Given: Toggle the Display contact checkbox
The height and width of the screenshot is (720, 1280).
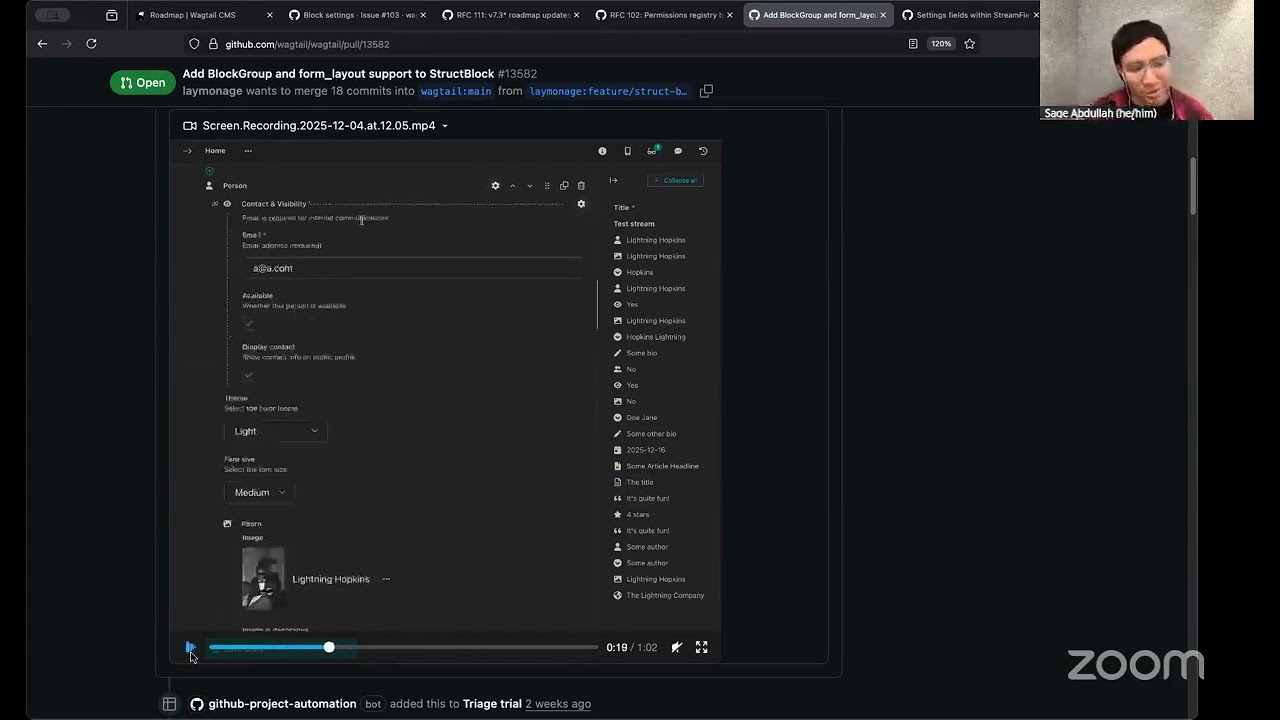Looking at the screenshot, I should click(x=249, y=375).
